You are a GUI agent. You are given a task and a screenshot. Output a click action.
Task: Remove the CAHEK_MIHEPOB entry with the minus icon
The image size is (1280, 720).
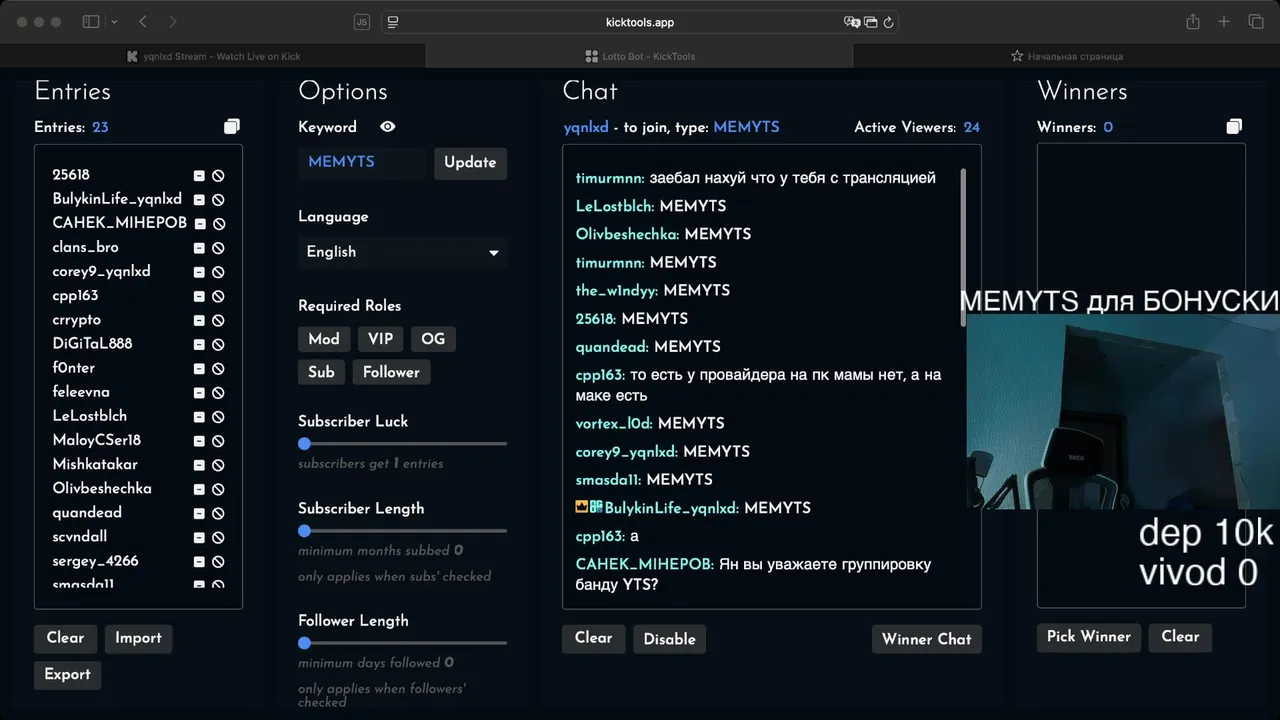199,224
